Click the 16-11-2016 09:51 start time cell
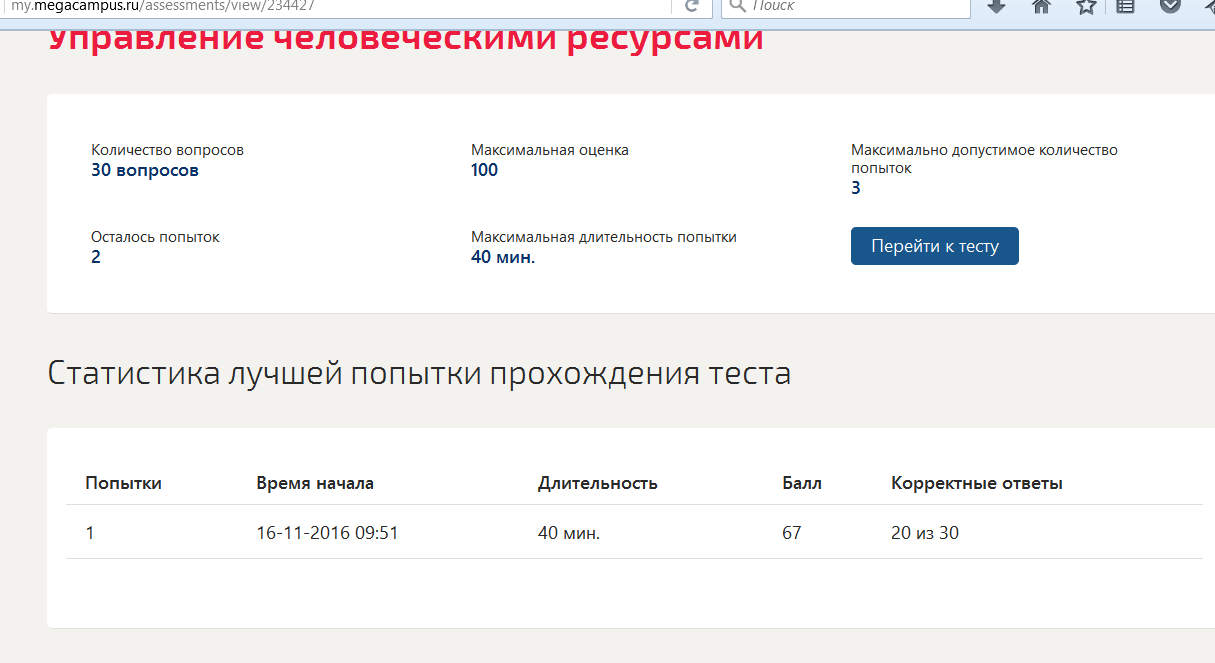The image size is (1215, 663). pos(327,533)
